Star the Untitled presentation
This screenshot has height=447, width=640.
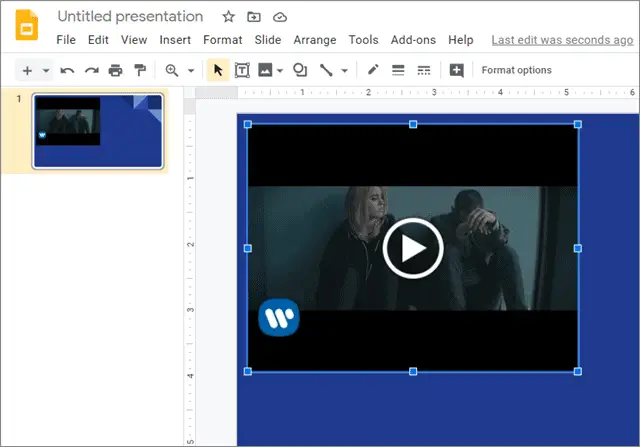(228, 17)
